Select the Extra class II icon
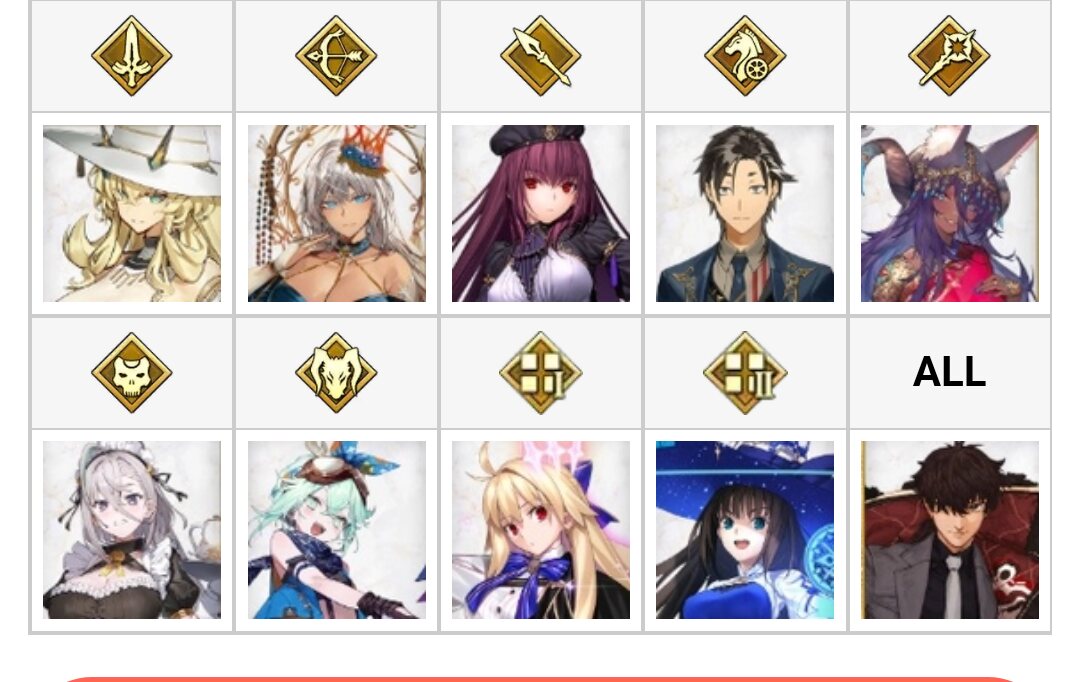The width and height of the screenshot is (1080, 682). point(745,373)
